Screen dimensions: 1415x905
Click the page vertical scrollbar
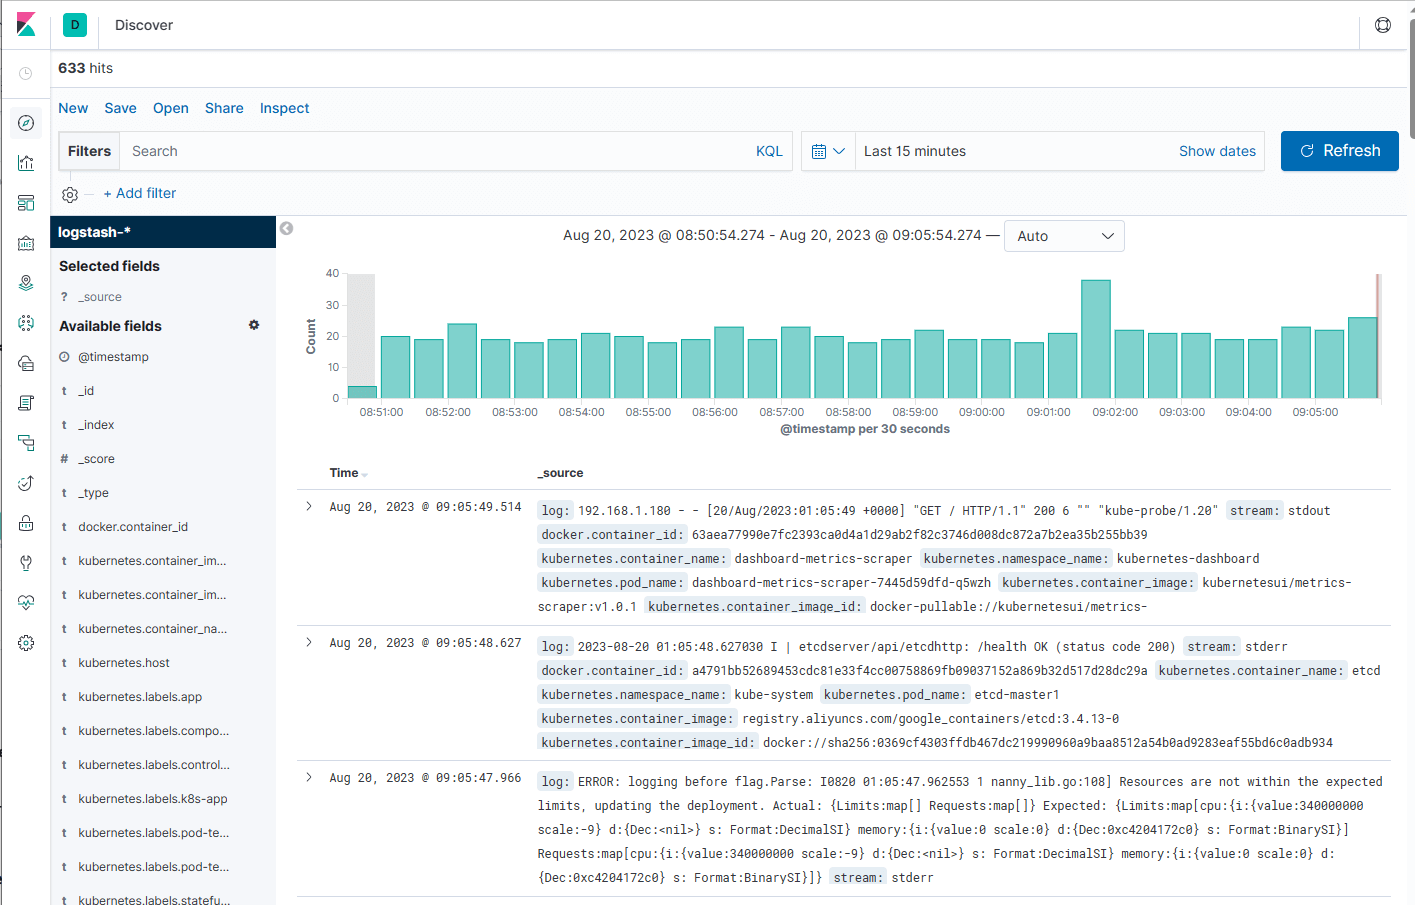[1411, 78]
